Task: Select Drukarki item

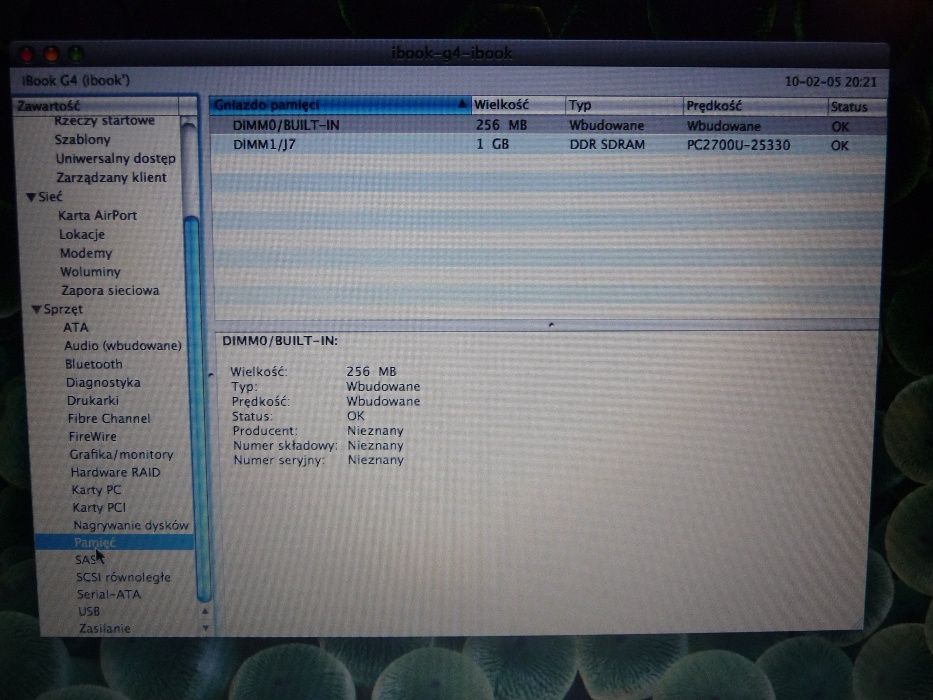Action: click(x=93, y=401)
